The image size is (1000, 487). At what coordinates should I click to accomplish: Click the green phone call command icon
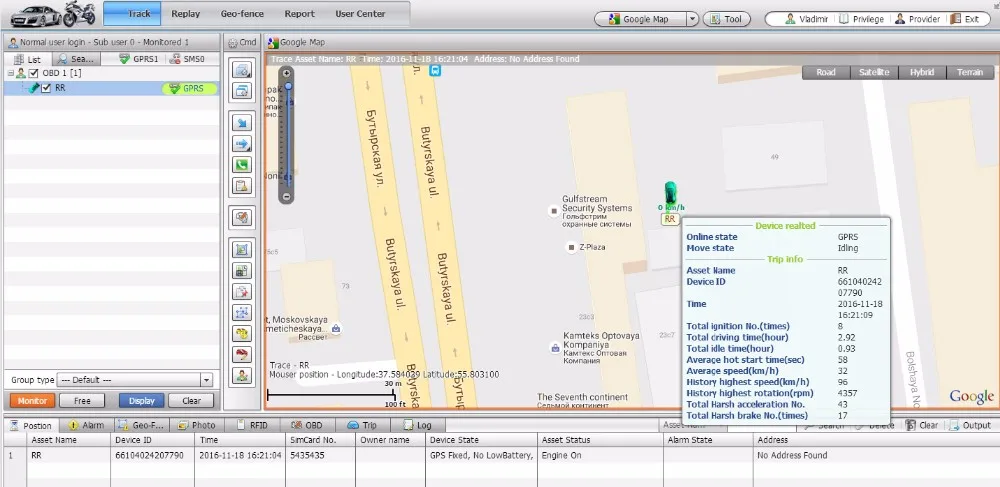click(241, 165)
